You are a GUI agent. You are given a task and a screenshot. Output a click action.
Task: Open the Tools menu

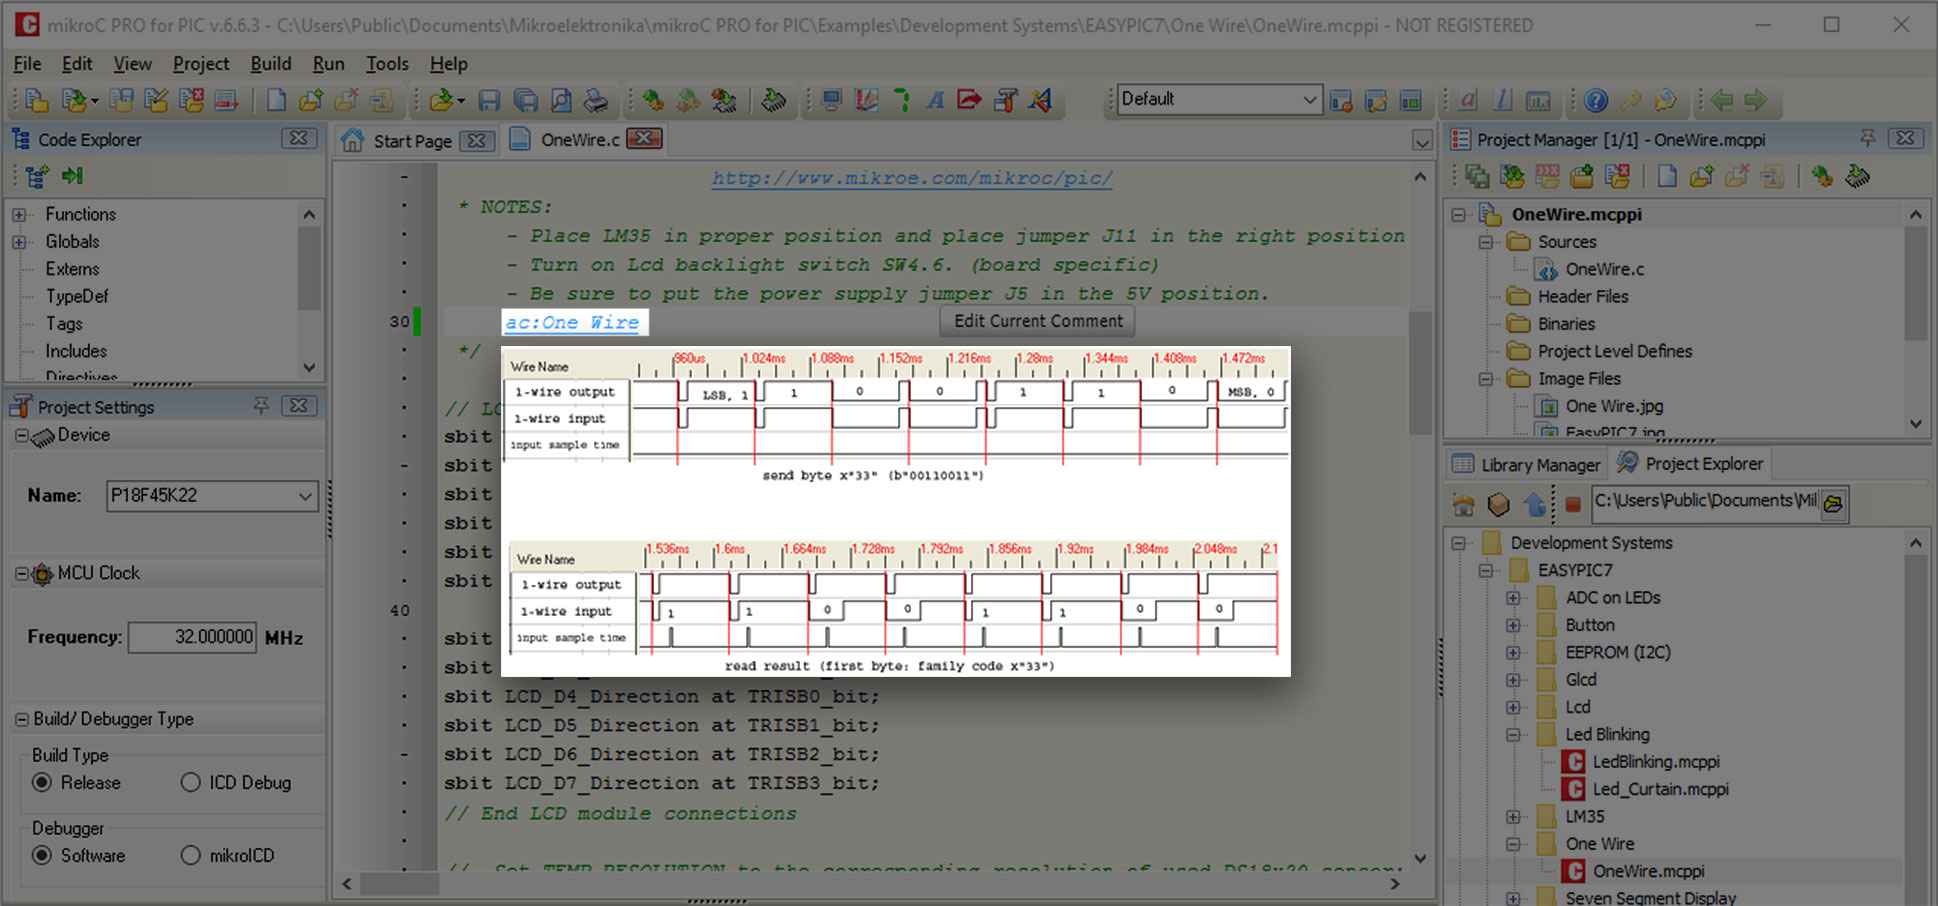point(387,64)
